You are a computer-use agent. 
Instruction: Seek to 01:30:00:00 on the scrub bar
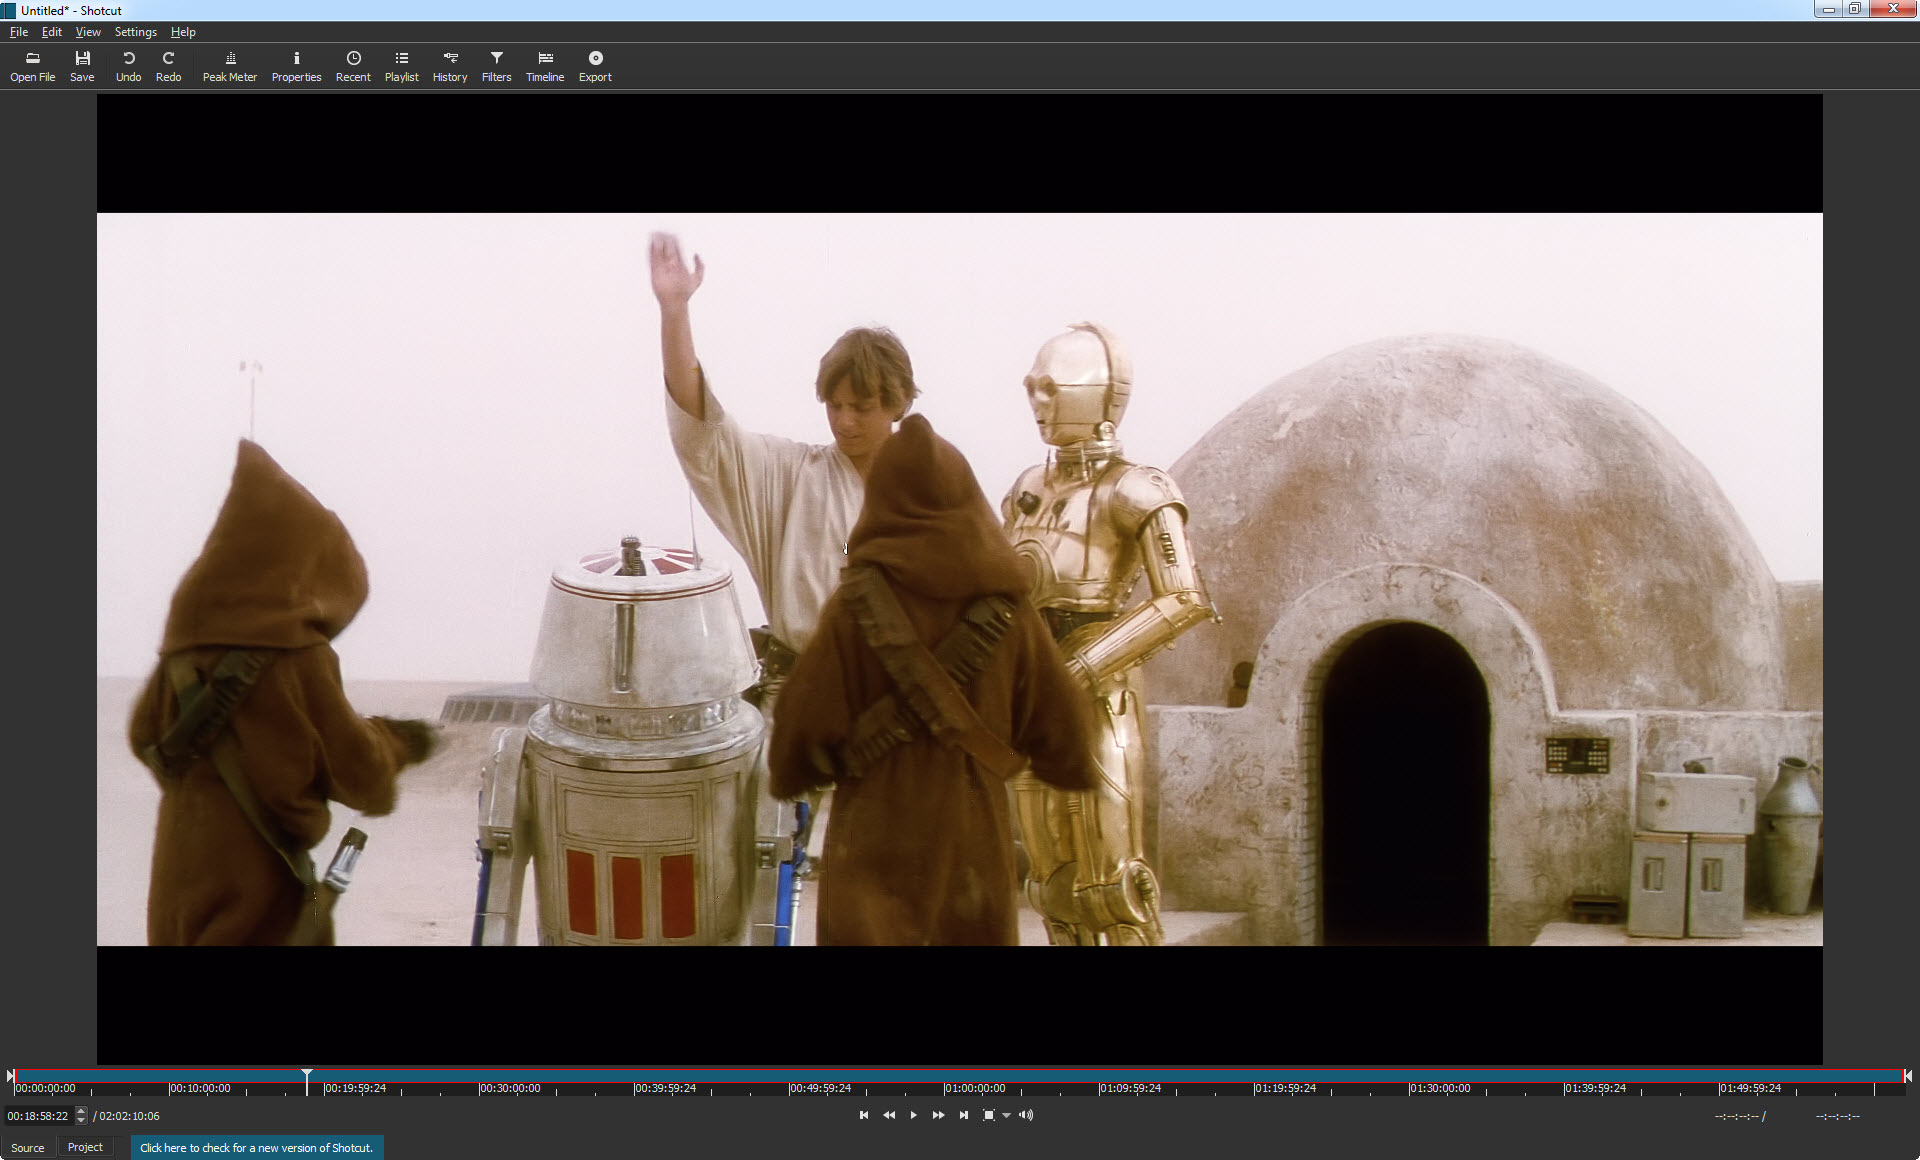(1440, 1088)
